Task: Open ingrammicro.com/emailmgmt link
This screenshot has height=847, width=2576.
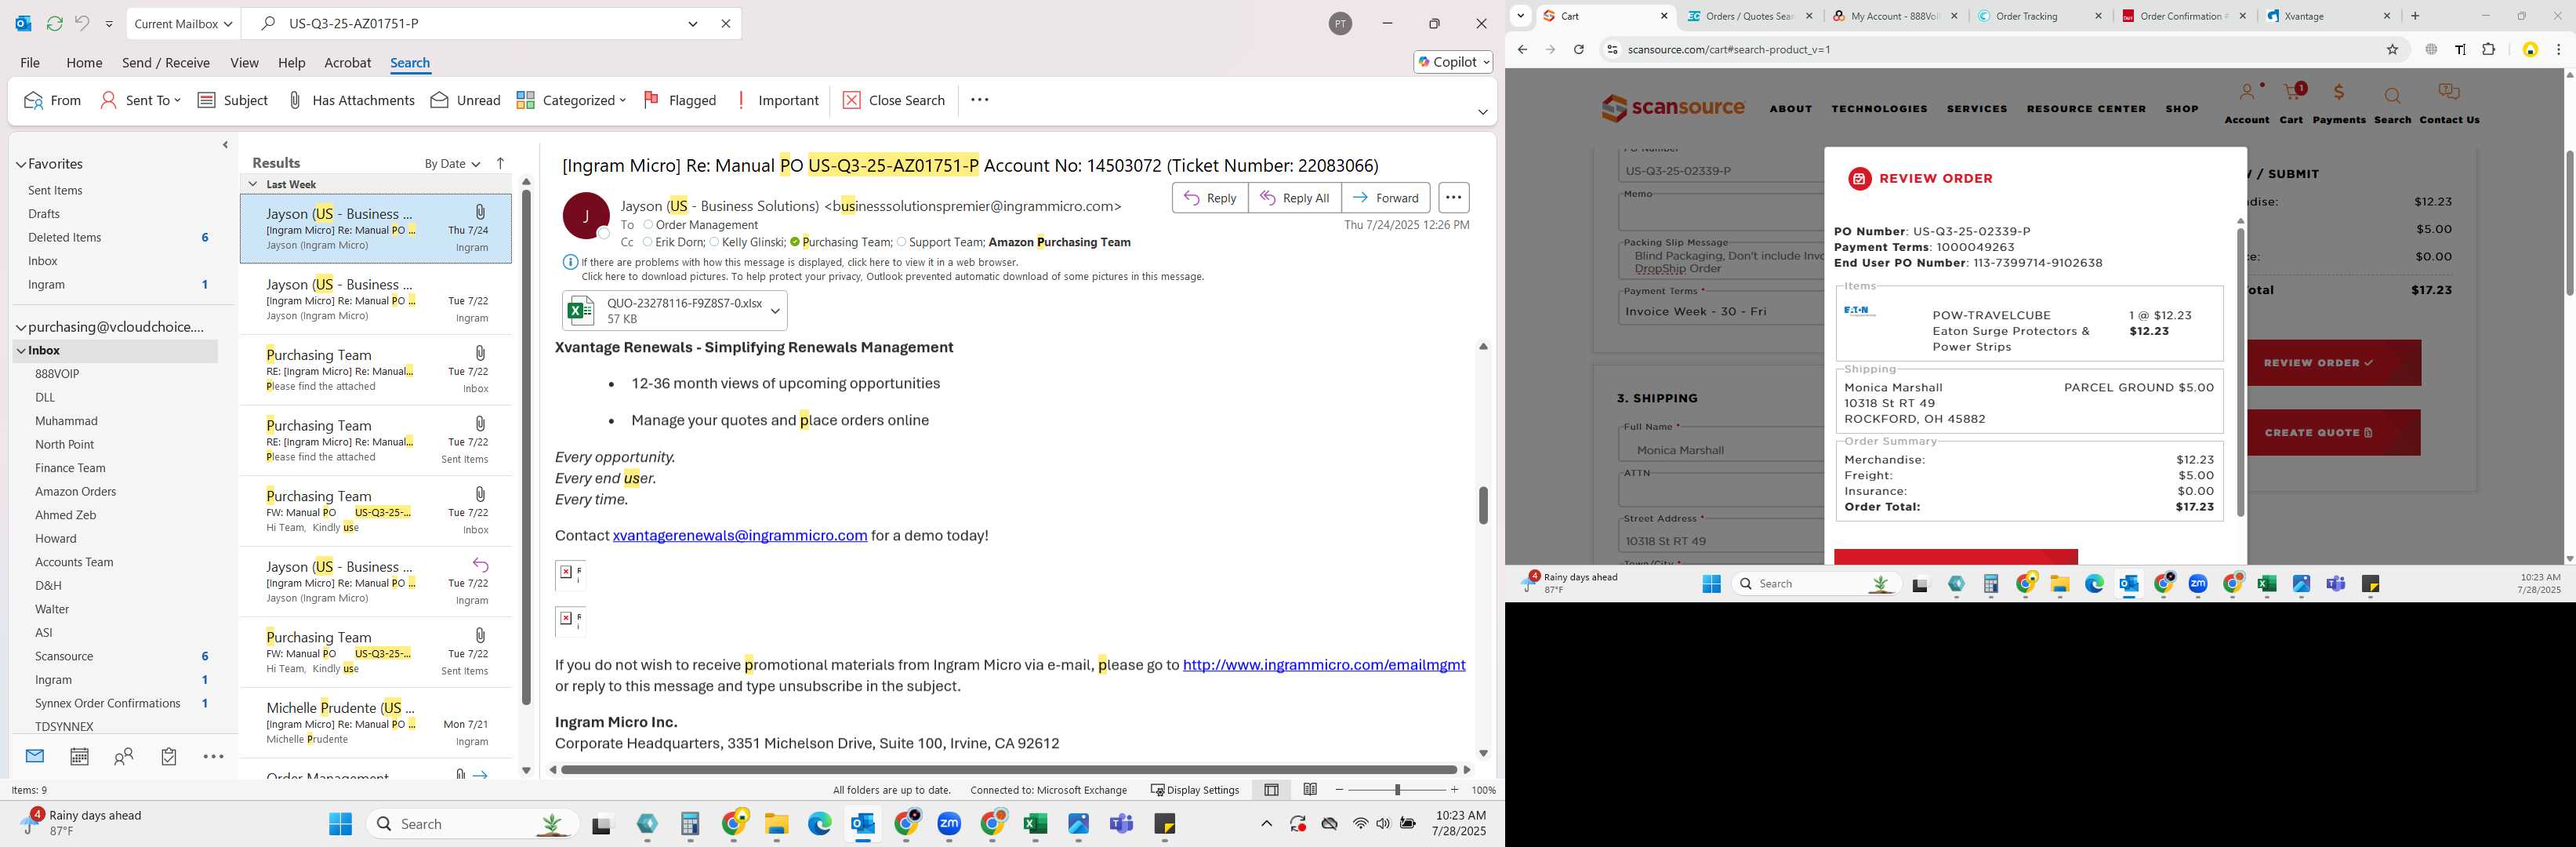Action: (1324, 665)
